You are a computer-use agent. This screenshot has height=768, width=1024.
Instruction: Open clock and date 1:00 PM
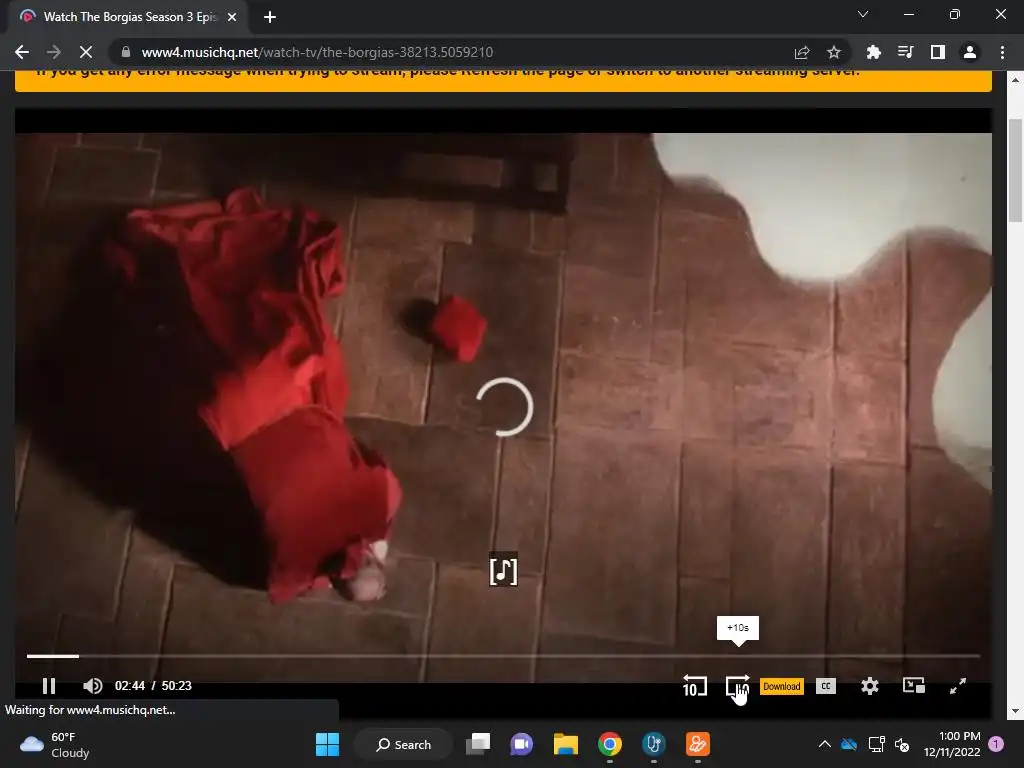952,744
